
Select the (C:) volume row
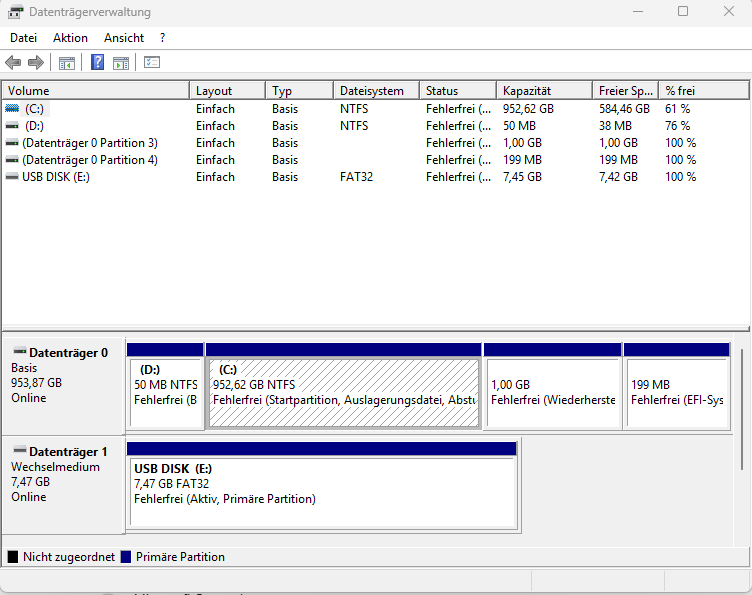[376, 109]
